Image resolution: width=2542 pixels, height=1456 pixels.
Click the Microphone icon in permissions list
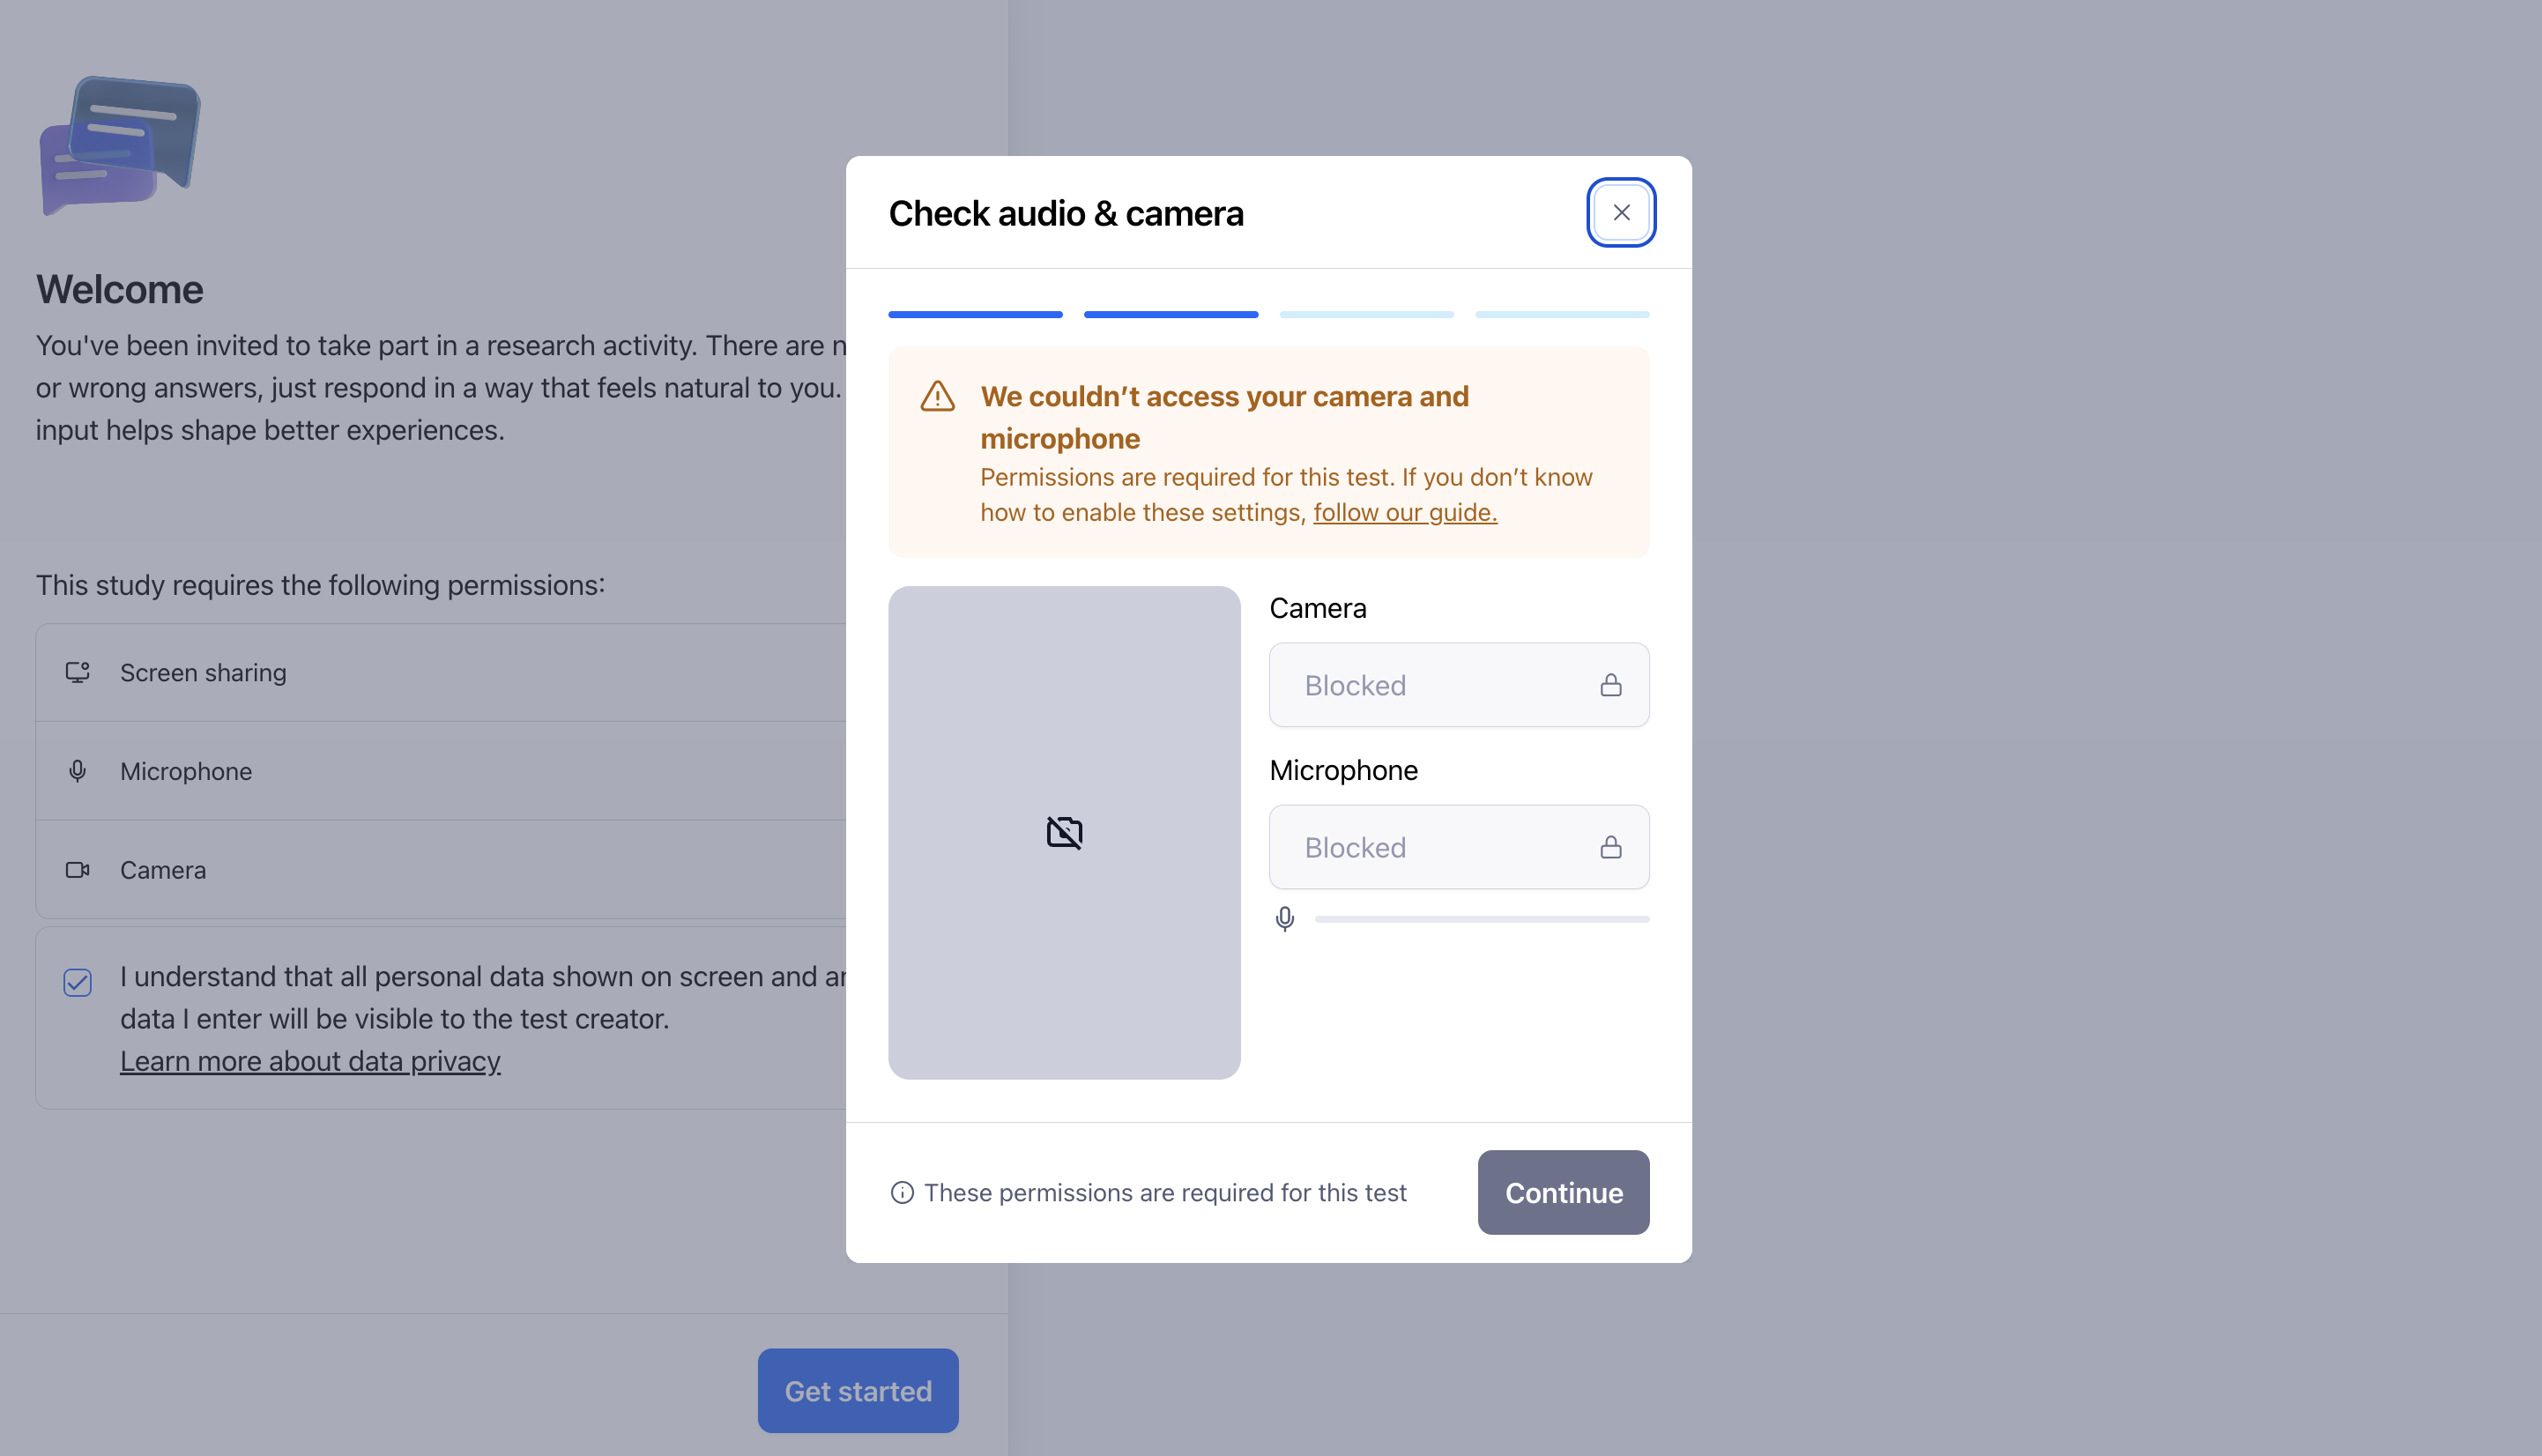click(78, 771)
